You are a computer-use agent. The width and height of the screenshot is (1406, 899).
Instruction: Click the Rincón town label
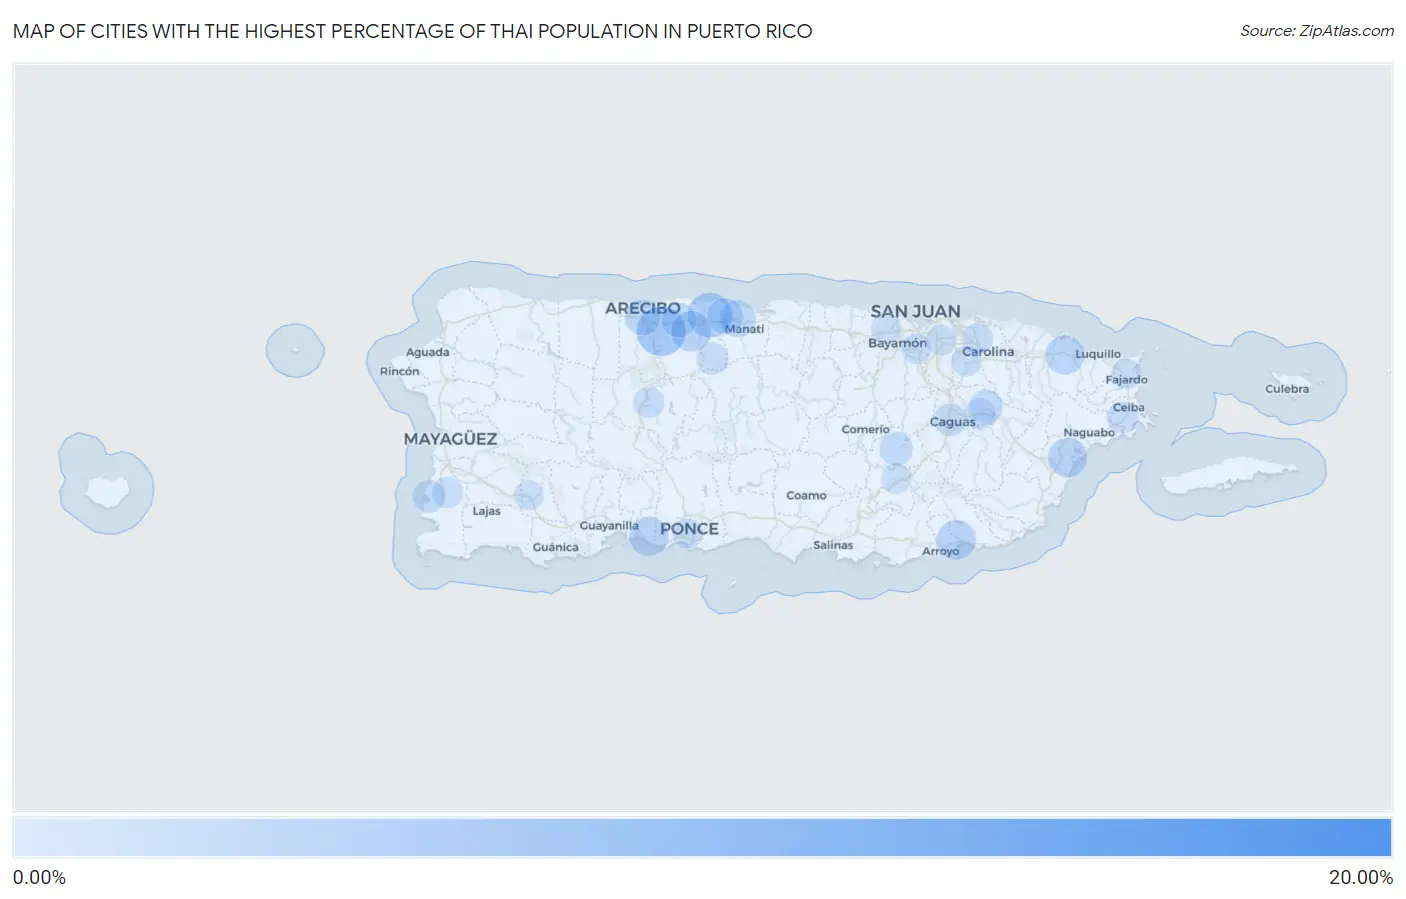(x=399, y=371)
